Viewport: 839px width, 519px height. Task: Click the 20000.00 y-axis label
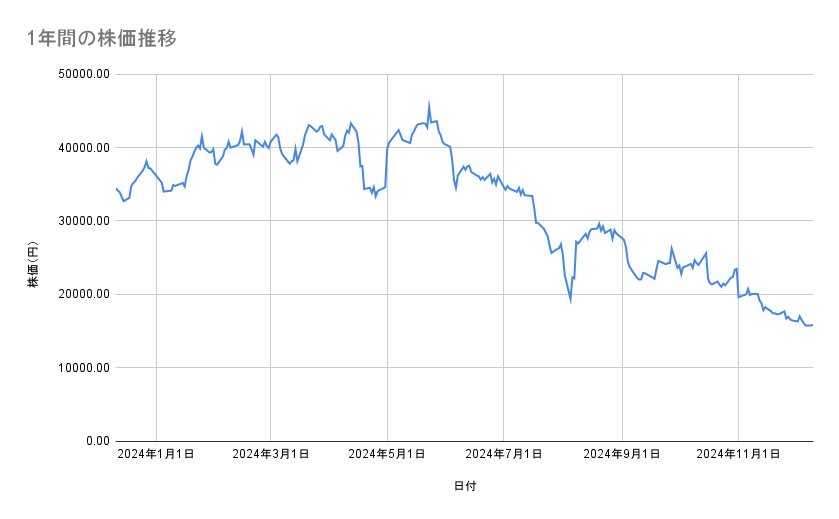[x=83, y=294]
